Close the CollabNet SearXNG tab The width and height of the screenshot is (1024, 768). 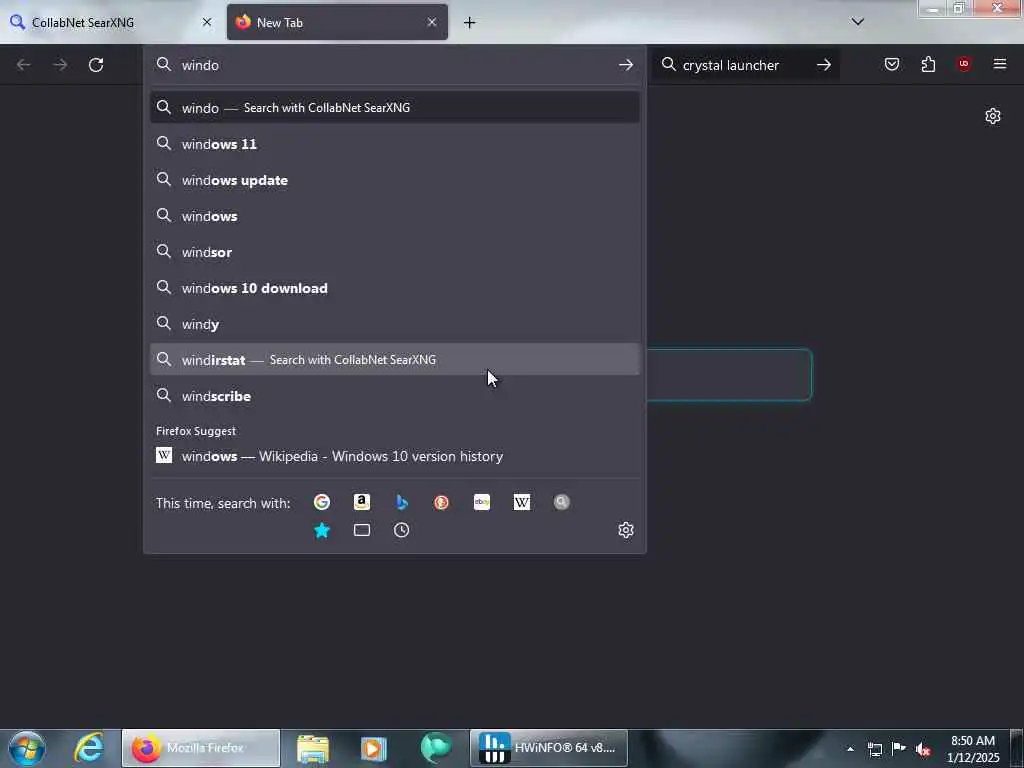[x=207, y=22]
